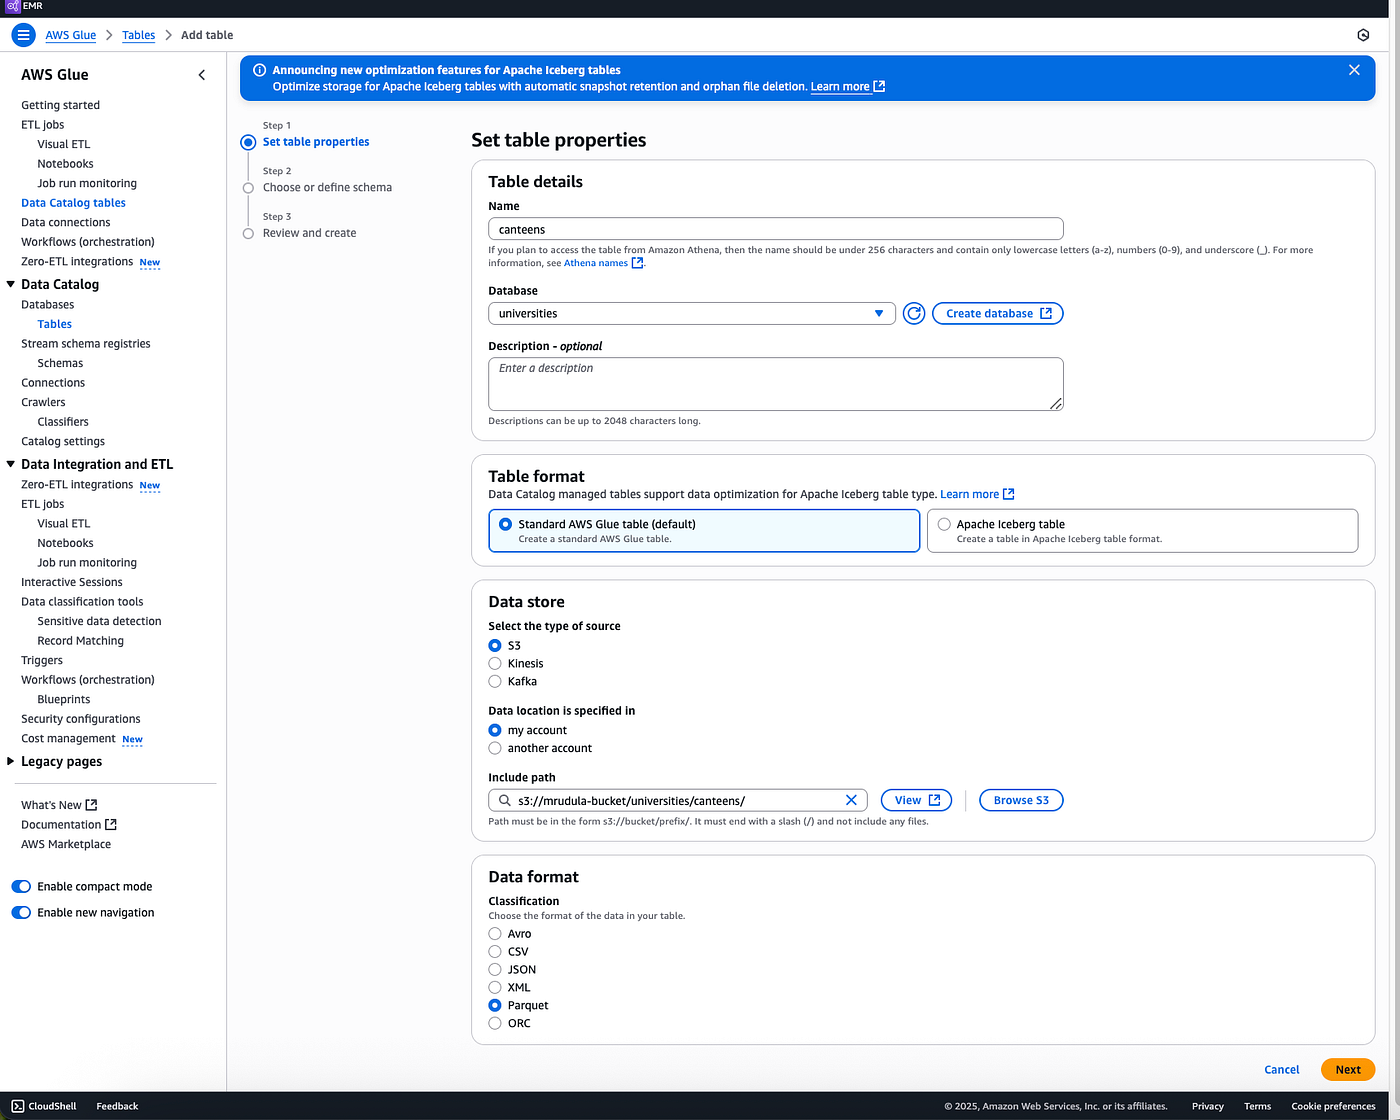
Task: Select Parquet classification
Action: tap(495, 1006)
